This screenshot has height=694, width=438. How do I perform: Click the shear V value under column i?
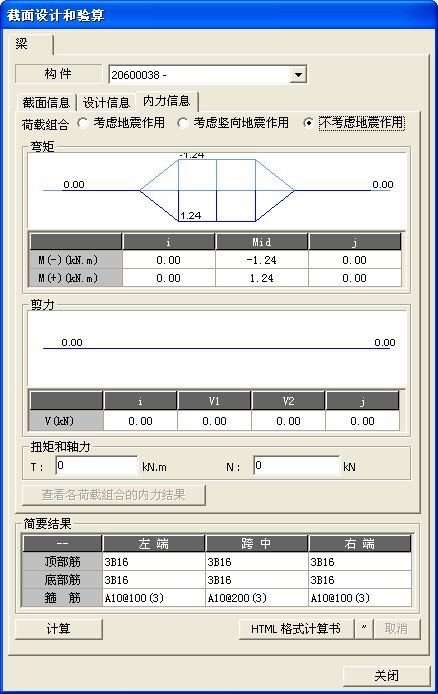click(x=140, y=420)
